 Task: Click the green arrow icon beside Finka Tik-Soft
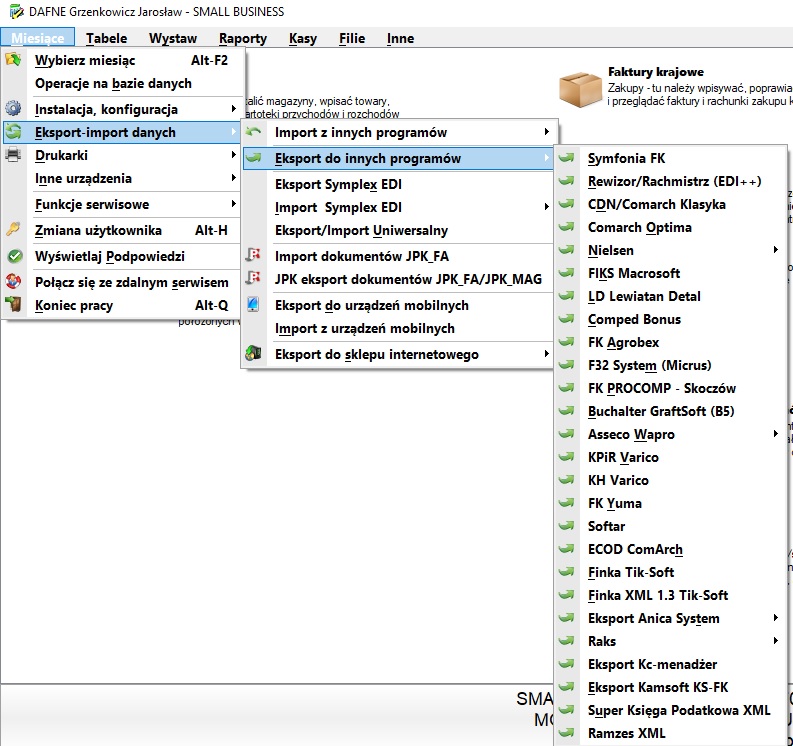[x=567, y=572]
